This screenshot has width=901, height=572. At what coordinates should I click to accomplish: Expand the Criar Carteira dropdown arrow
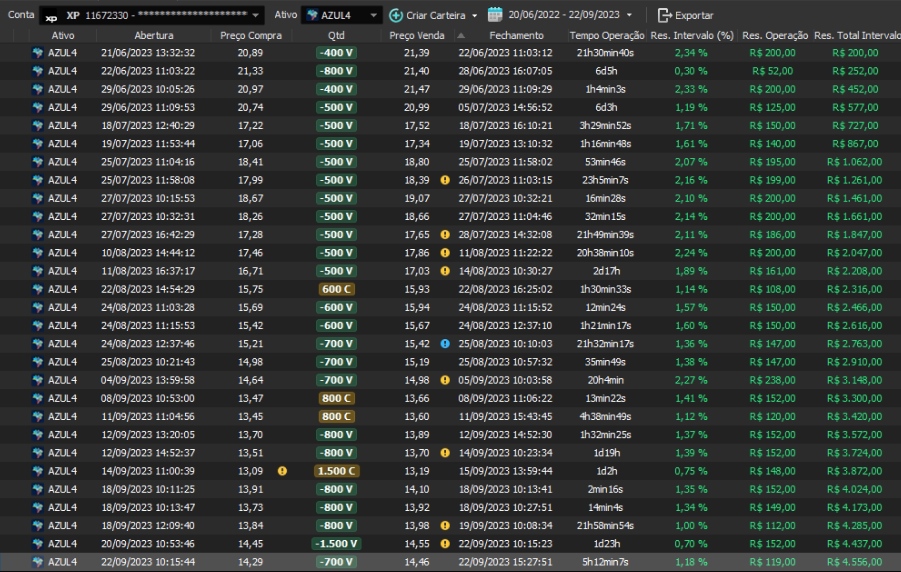click(474, 15)
